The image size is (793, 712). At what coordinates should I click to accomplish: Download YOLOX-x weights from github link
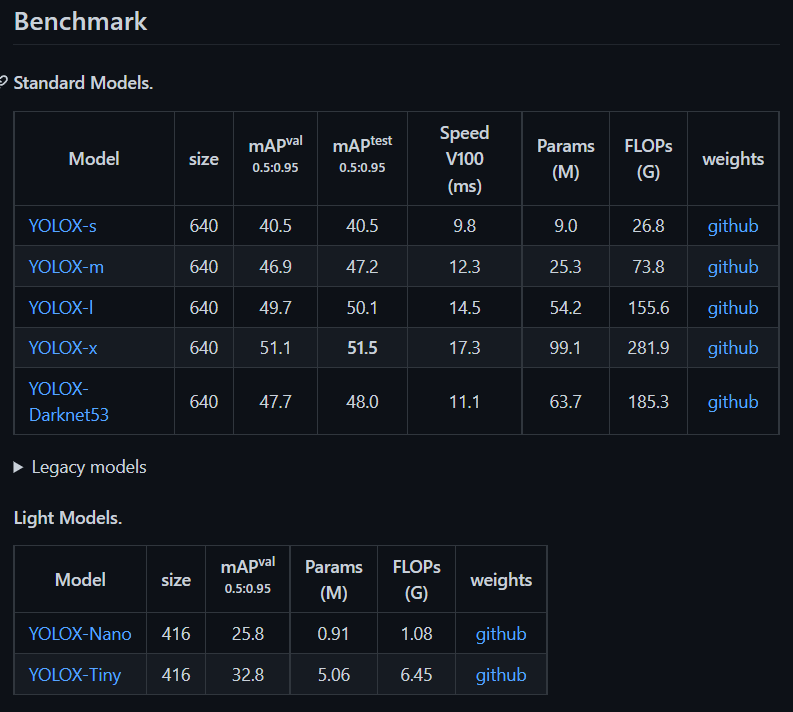pos(733,348)
